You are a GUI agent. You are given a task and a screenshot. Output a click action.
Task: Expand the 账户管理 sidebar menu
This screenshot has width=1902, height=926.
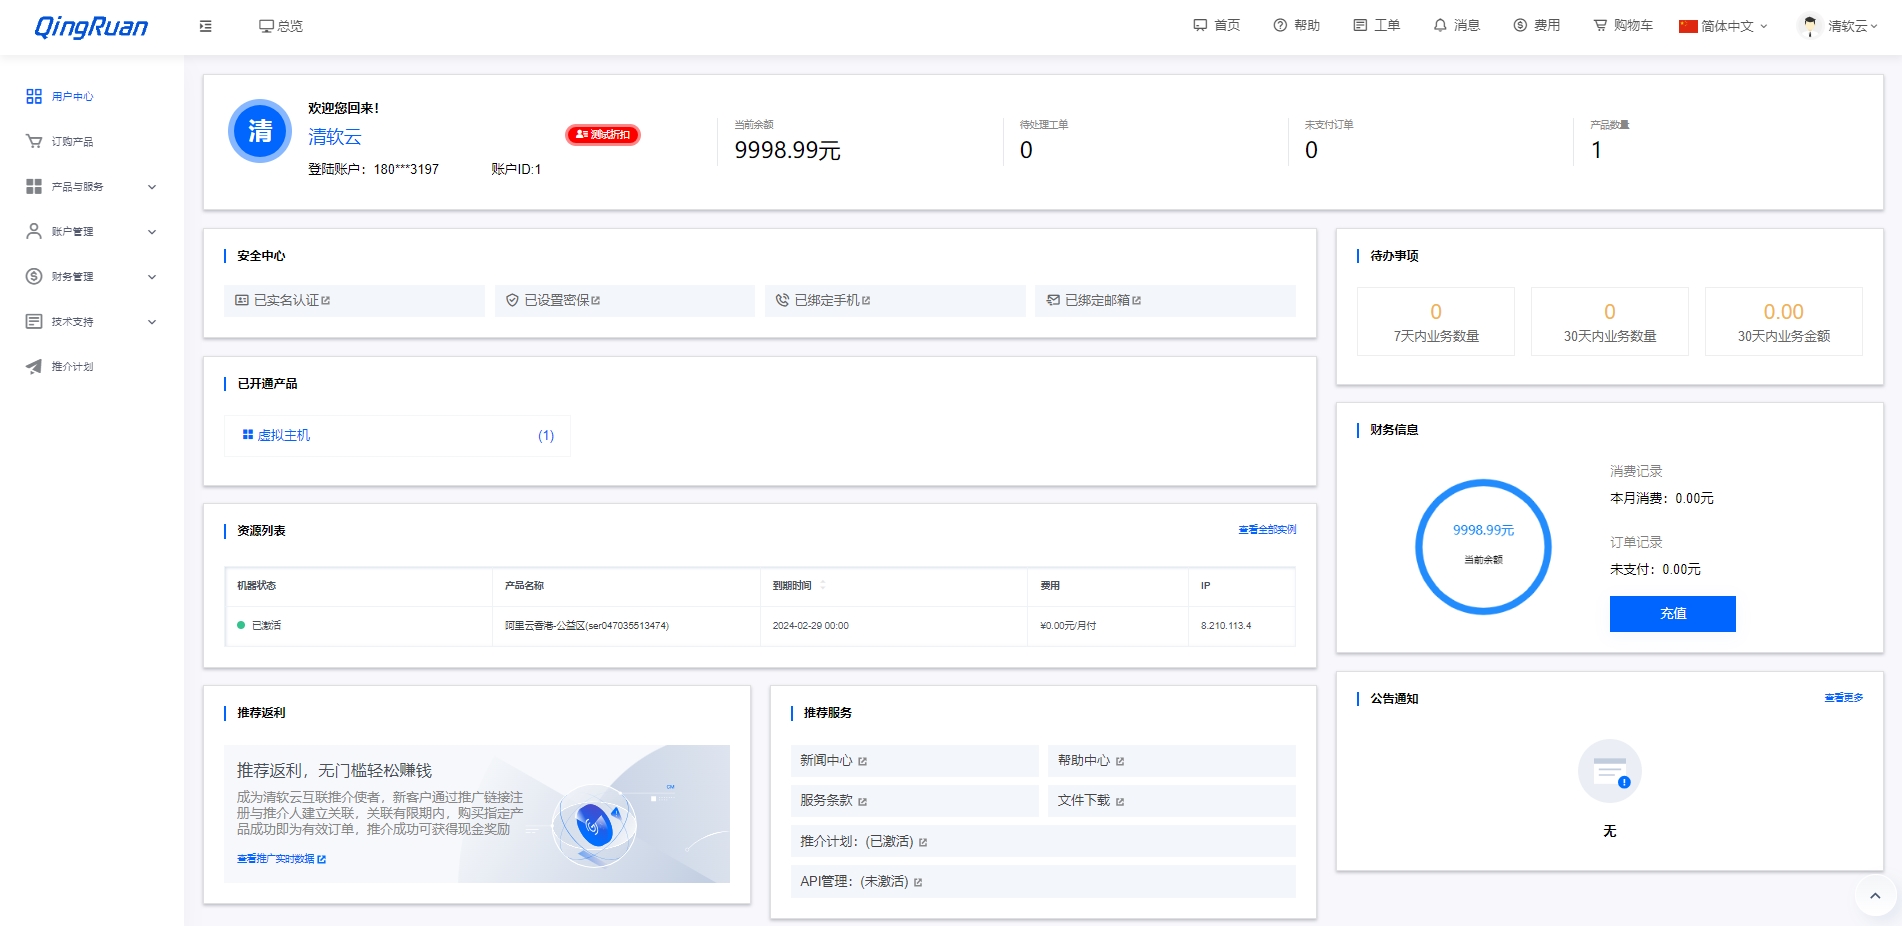point(92,232)
